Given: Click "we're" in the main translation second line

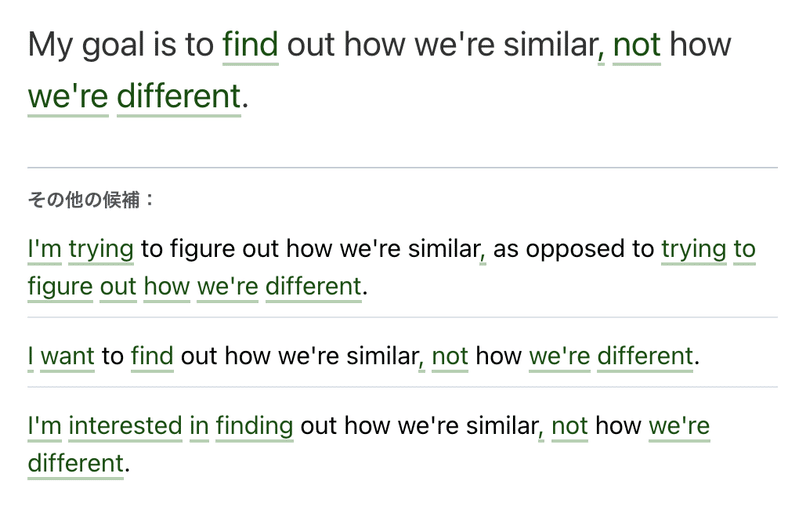Looking at the screenshot, I should pos(68,96).
